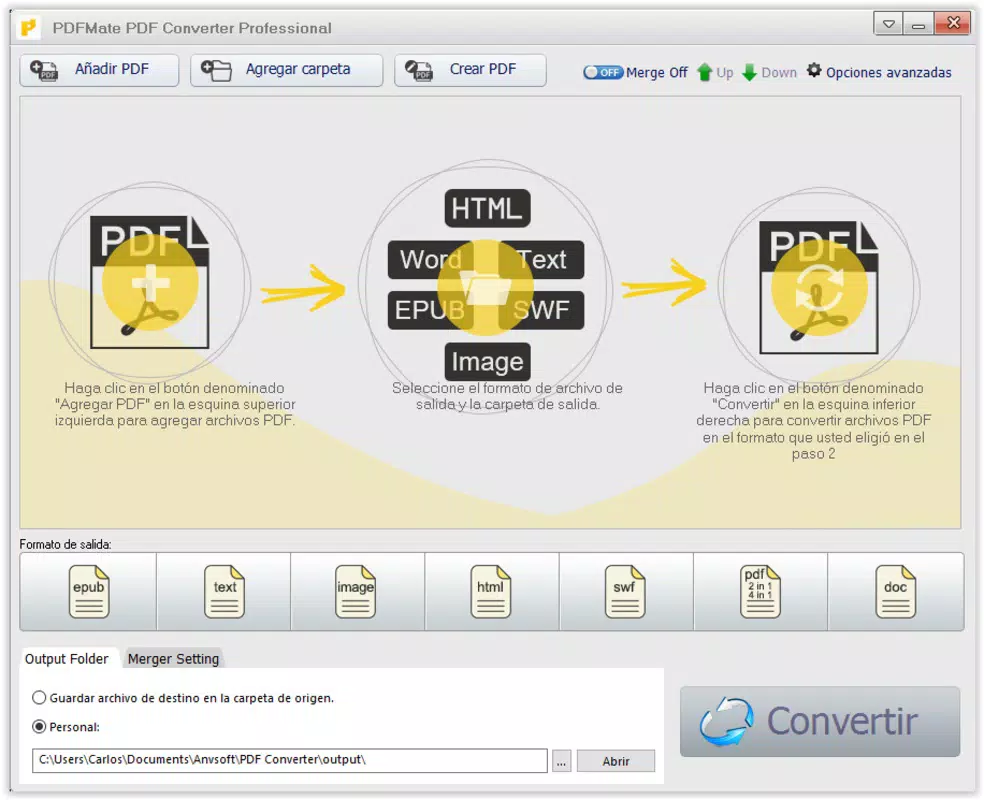Select swf output format
This screenshot has height=800, width=984.
click(x=624, y=591)
